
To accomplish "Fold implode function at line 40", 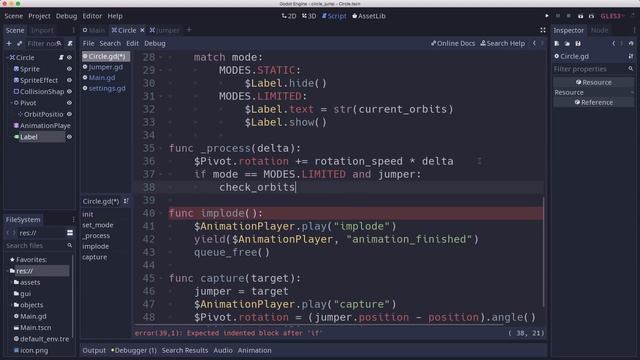I will [x=161, y=213].
